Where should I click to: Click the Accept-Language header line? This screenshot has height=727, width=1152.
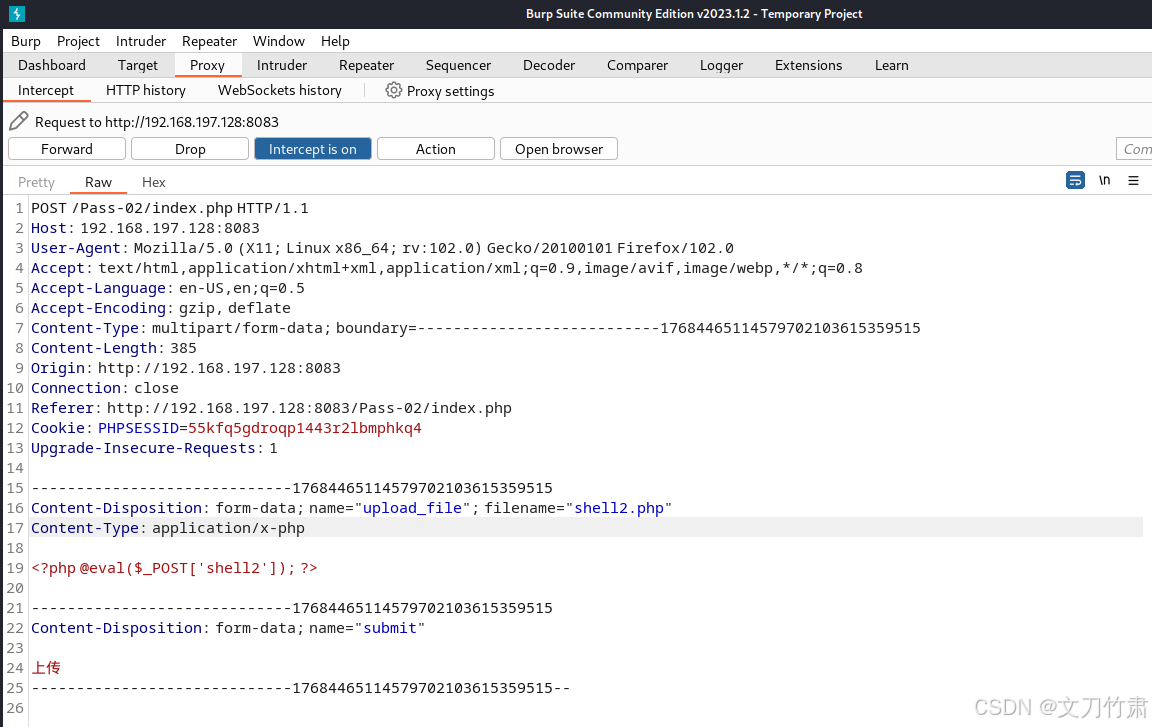coord(168,288)
